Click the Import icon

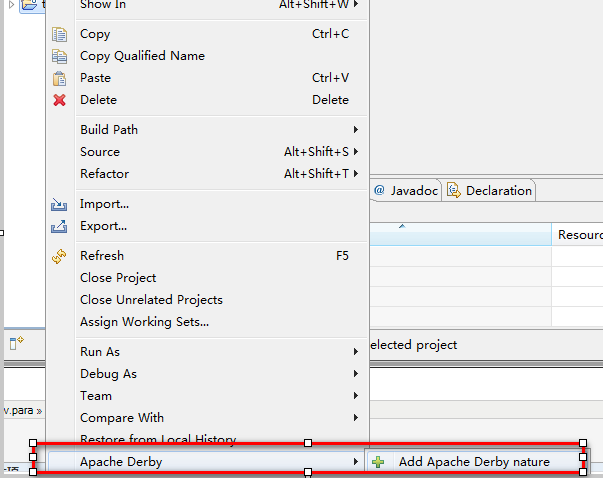(x=59, y=204)
